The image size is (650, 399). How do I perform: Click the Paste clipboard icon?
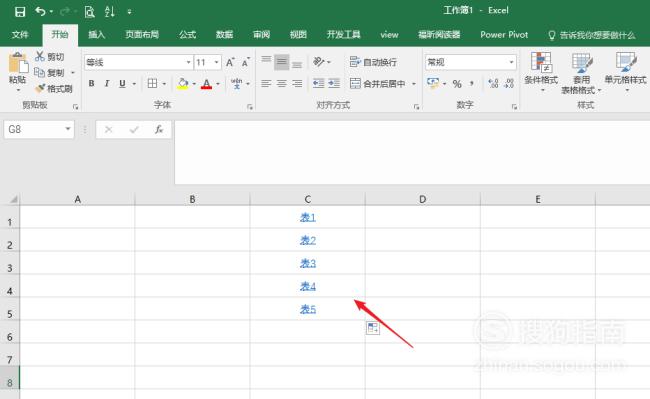[x=18, y=64]
